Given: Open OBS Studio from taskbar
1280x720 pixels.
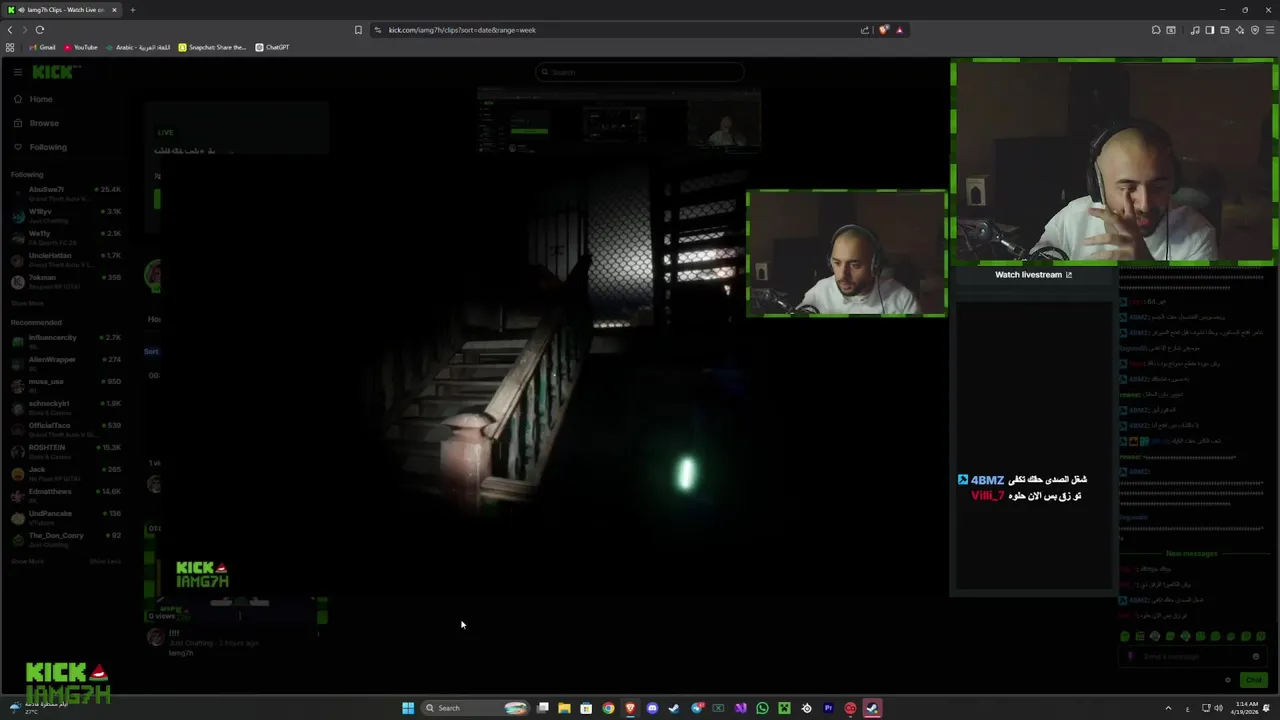Looking at the screenshot, I should pyautogui.click(x=806, y=708).
